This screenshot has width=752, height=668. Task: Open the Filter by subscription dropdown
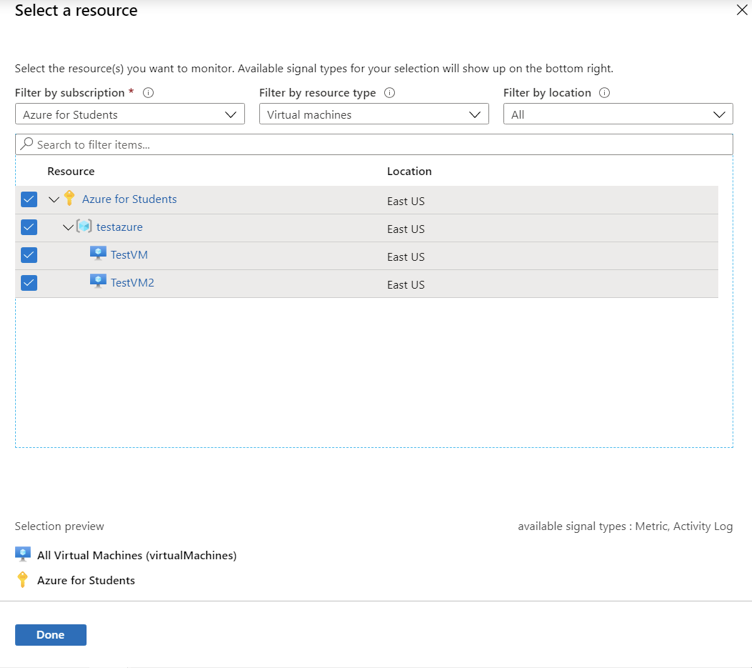click(x=130, y=114)
